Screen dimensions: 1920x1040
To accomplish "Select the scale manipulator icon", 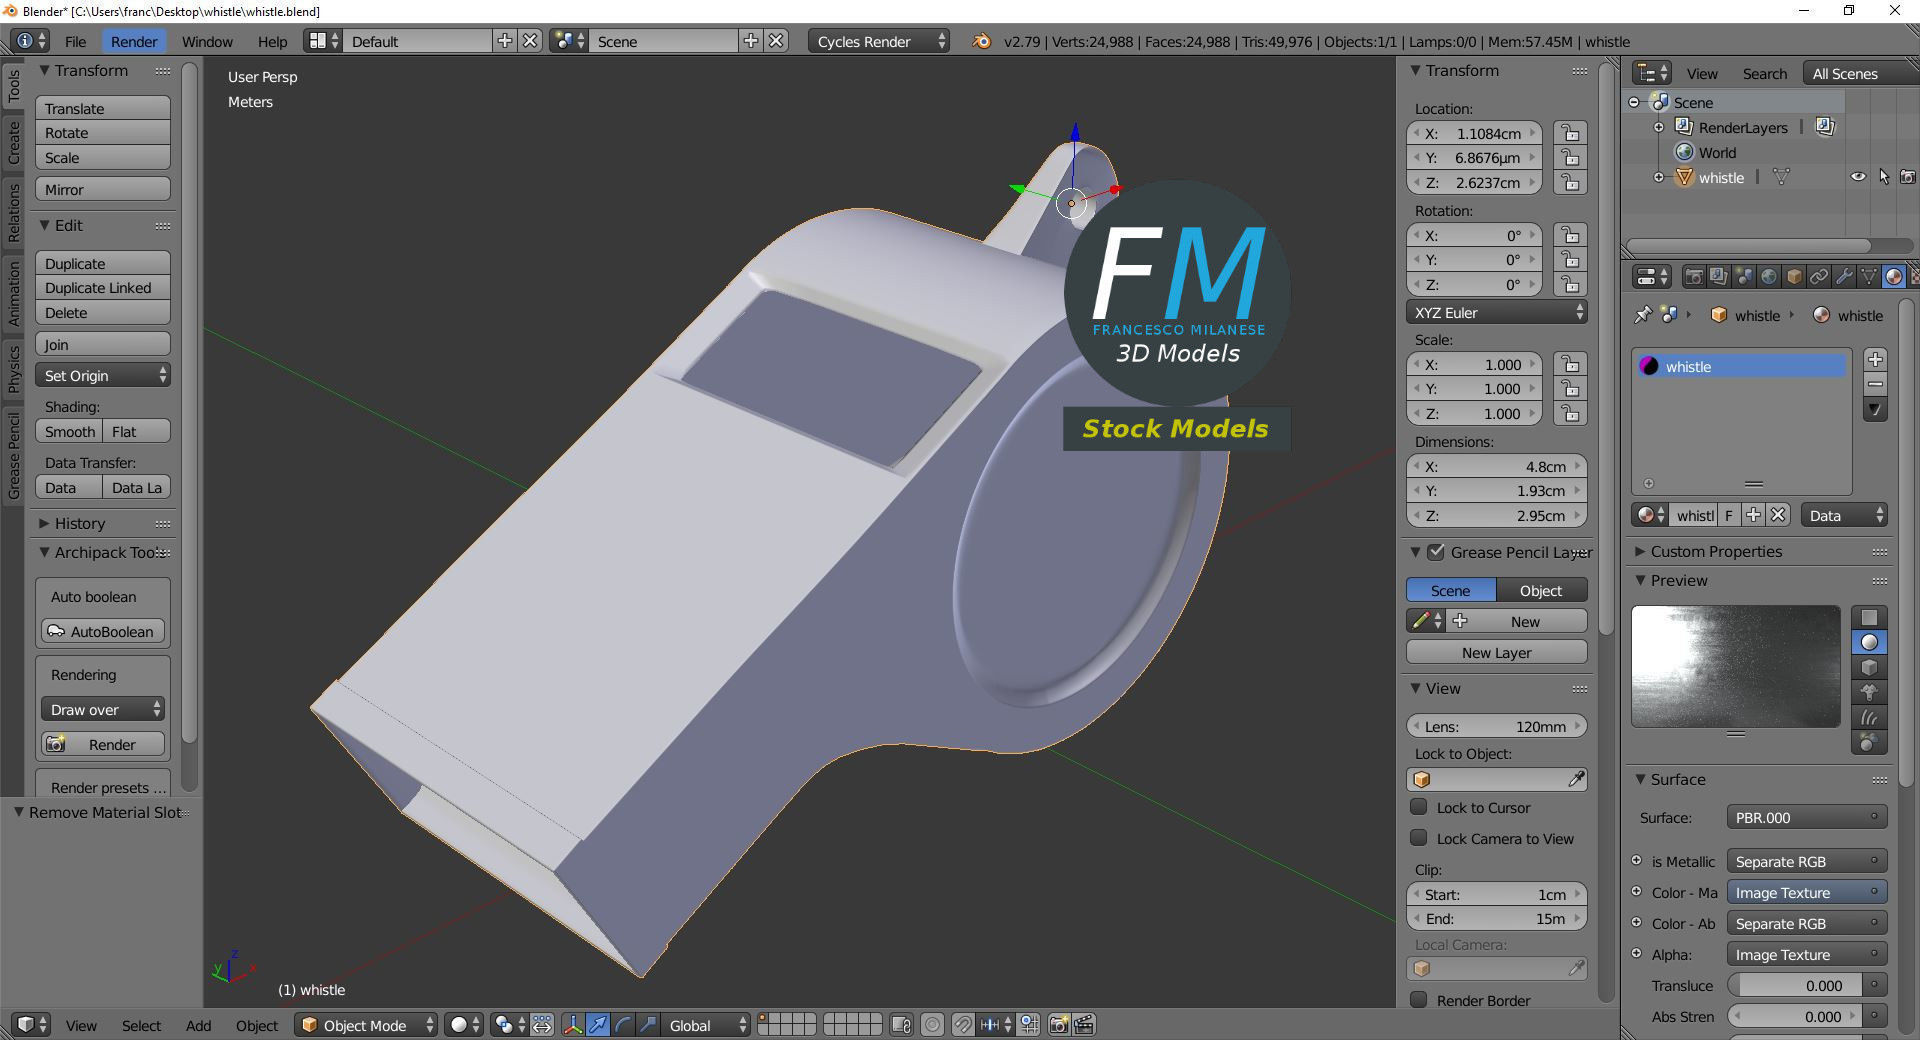I will point(648,1025).
